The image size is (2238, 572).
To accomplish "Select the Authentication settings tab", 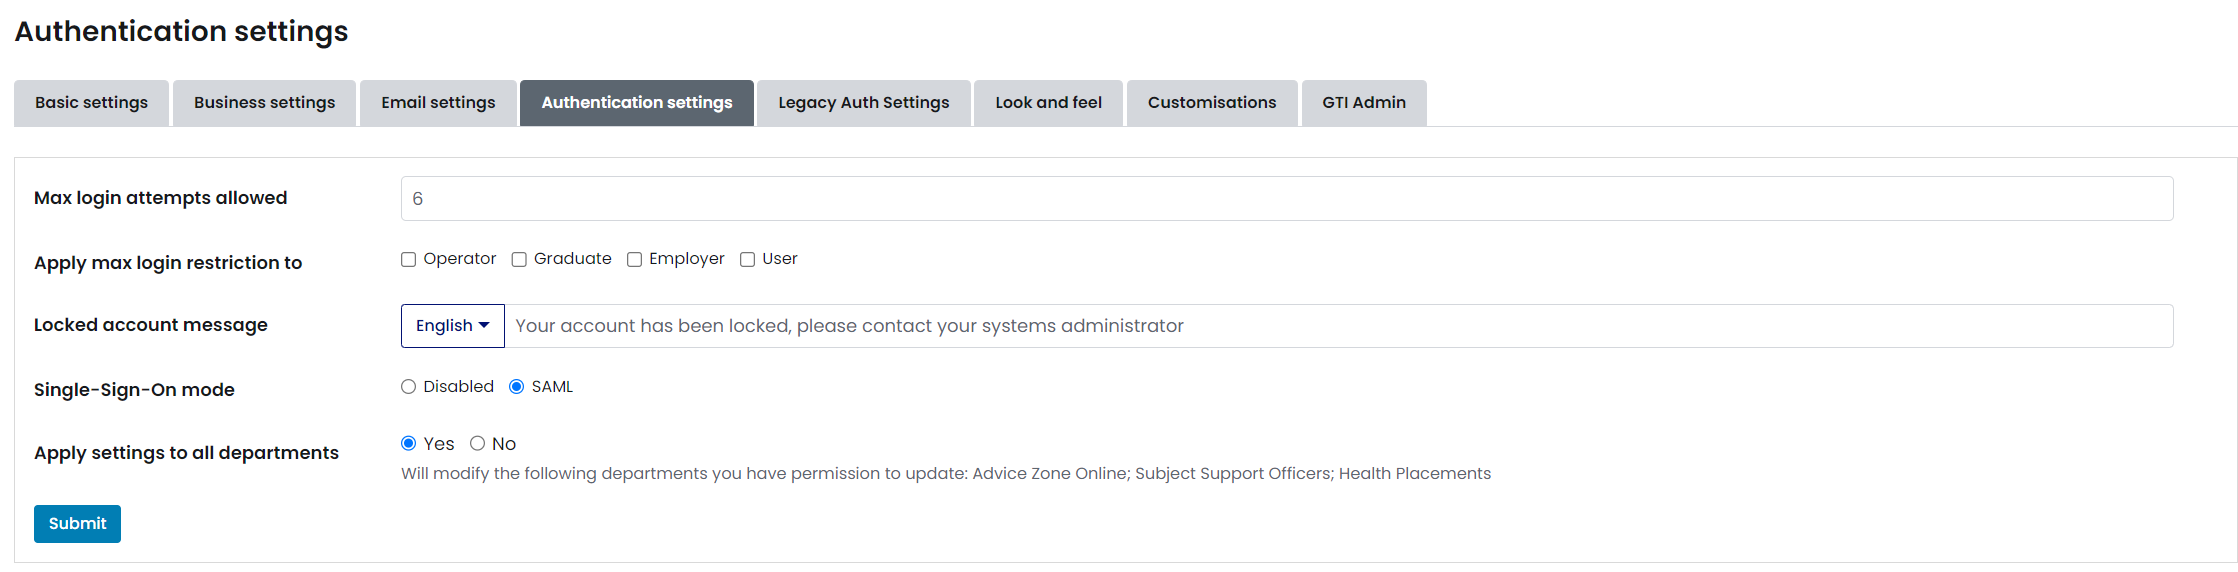I will click(637, 103).
